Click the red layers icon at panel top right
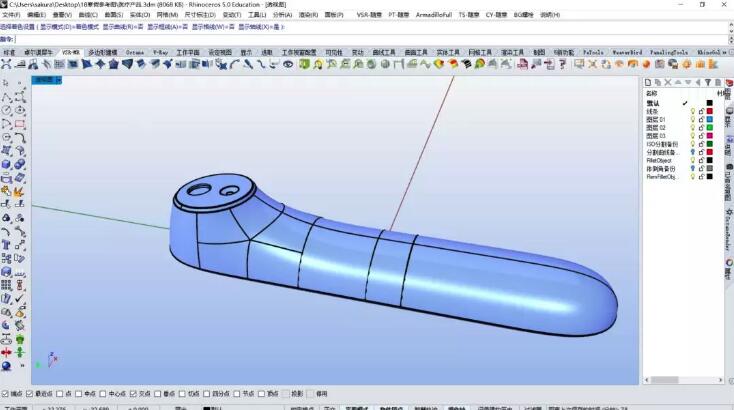 [729, 83]
